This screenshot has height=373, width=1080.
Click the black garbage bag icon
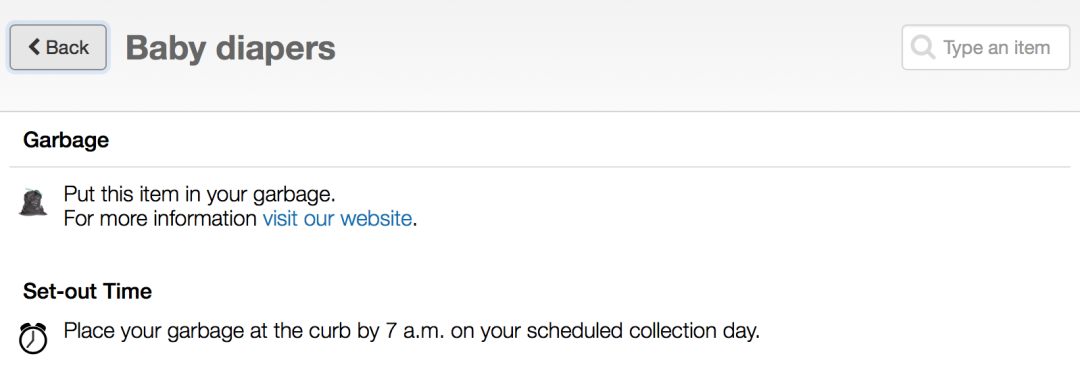tap(32, 202)
